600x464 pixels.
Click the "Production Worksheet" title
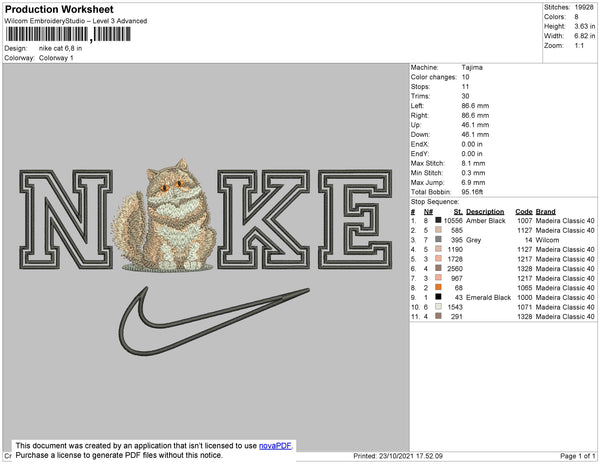[59, 10]
